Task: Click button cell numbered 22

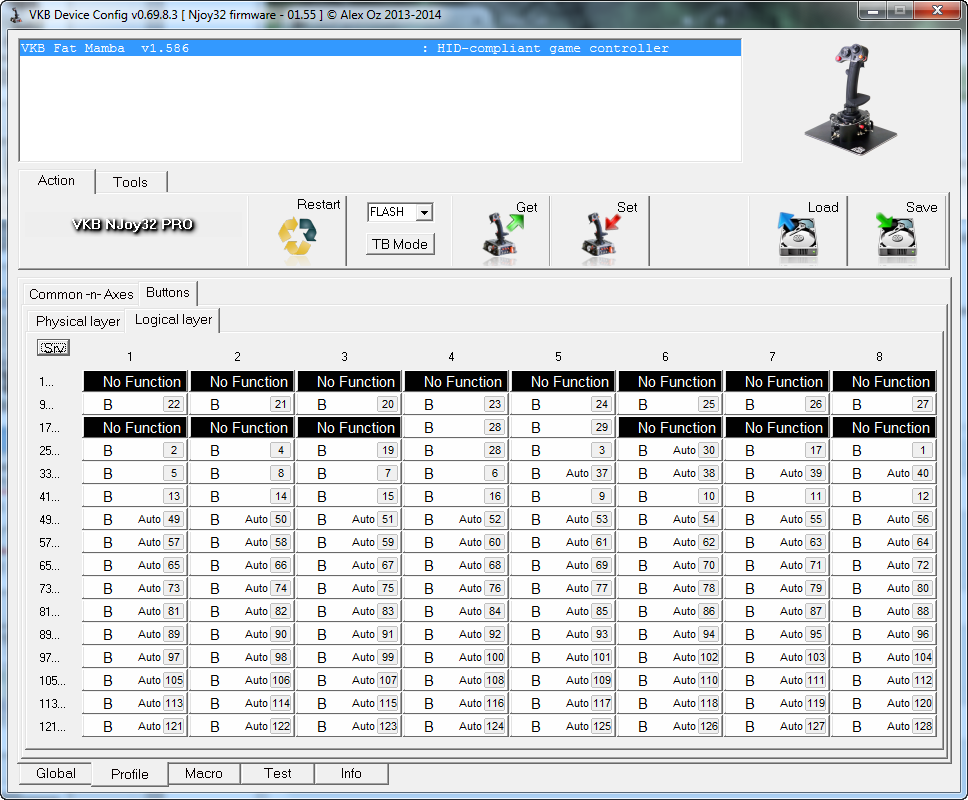Action: click(x=135, y=404)
